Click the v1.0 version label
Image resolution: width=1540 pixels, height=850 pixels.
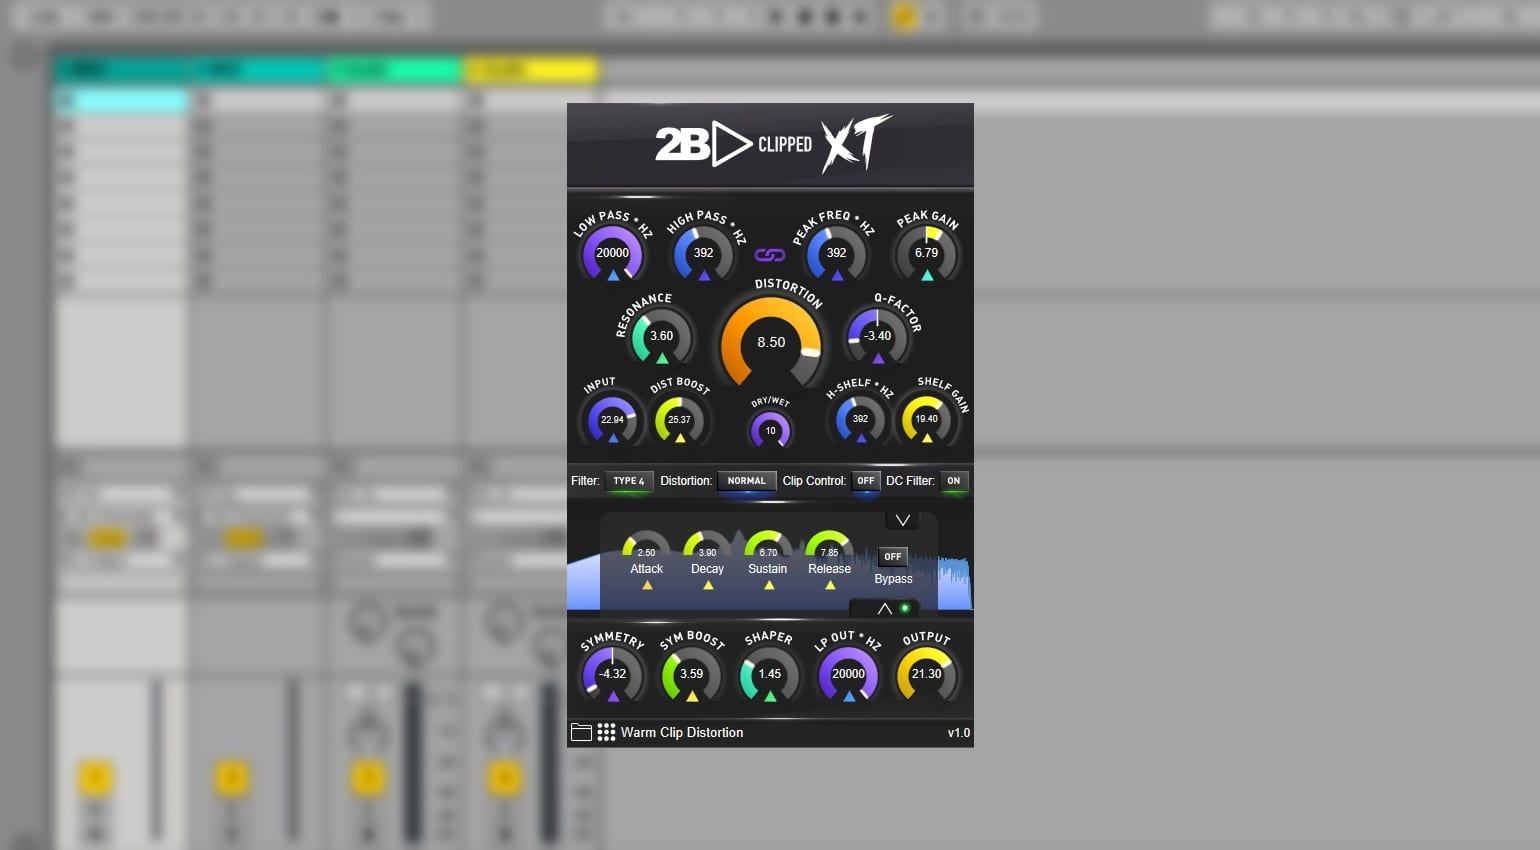pos(959,733)
